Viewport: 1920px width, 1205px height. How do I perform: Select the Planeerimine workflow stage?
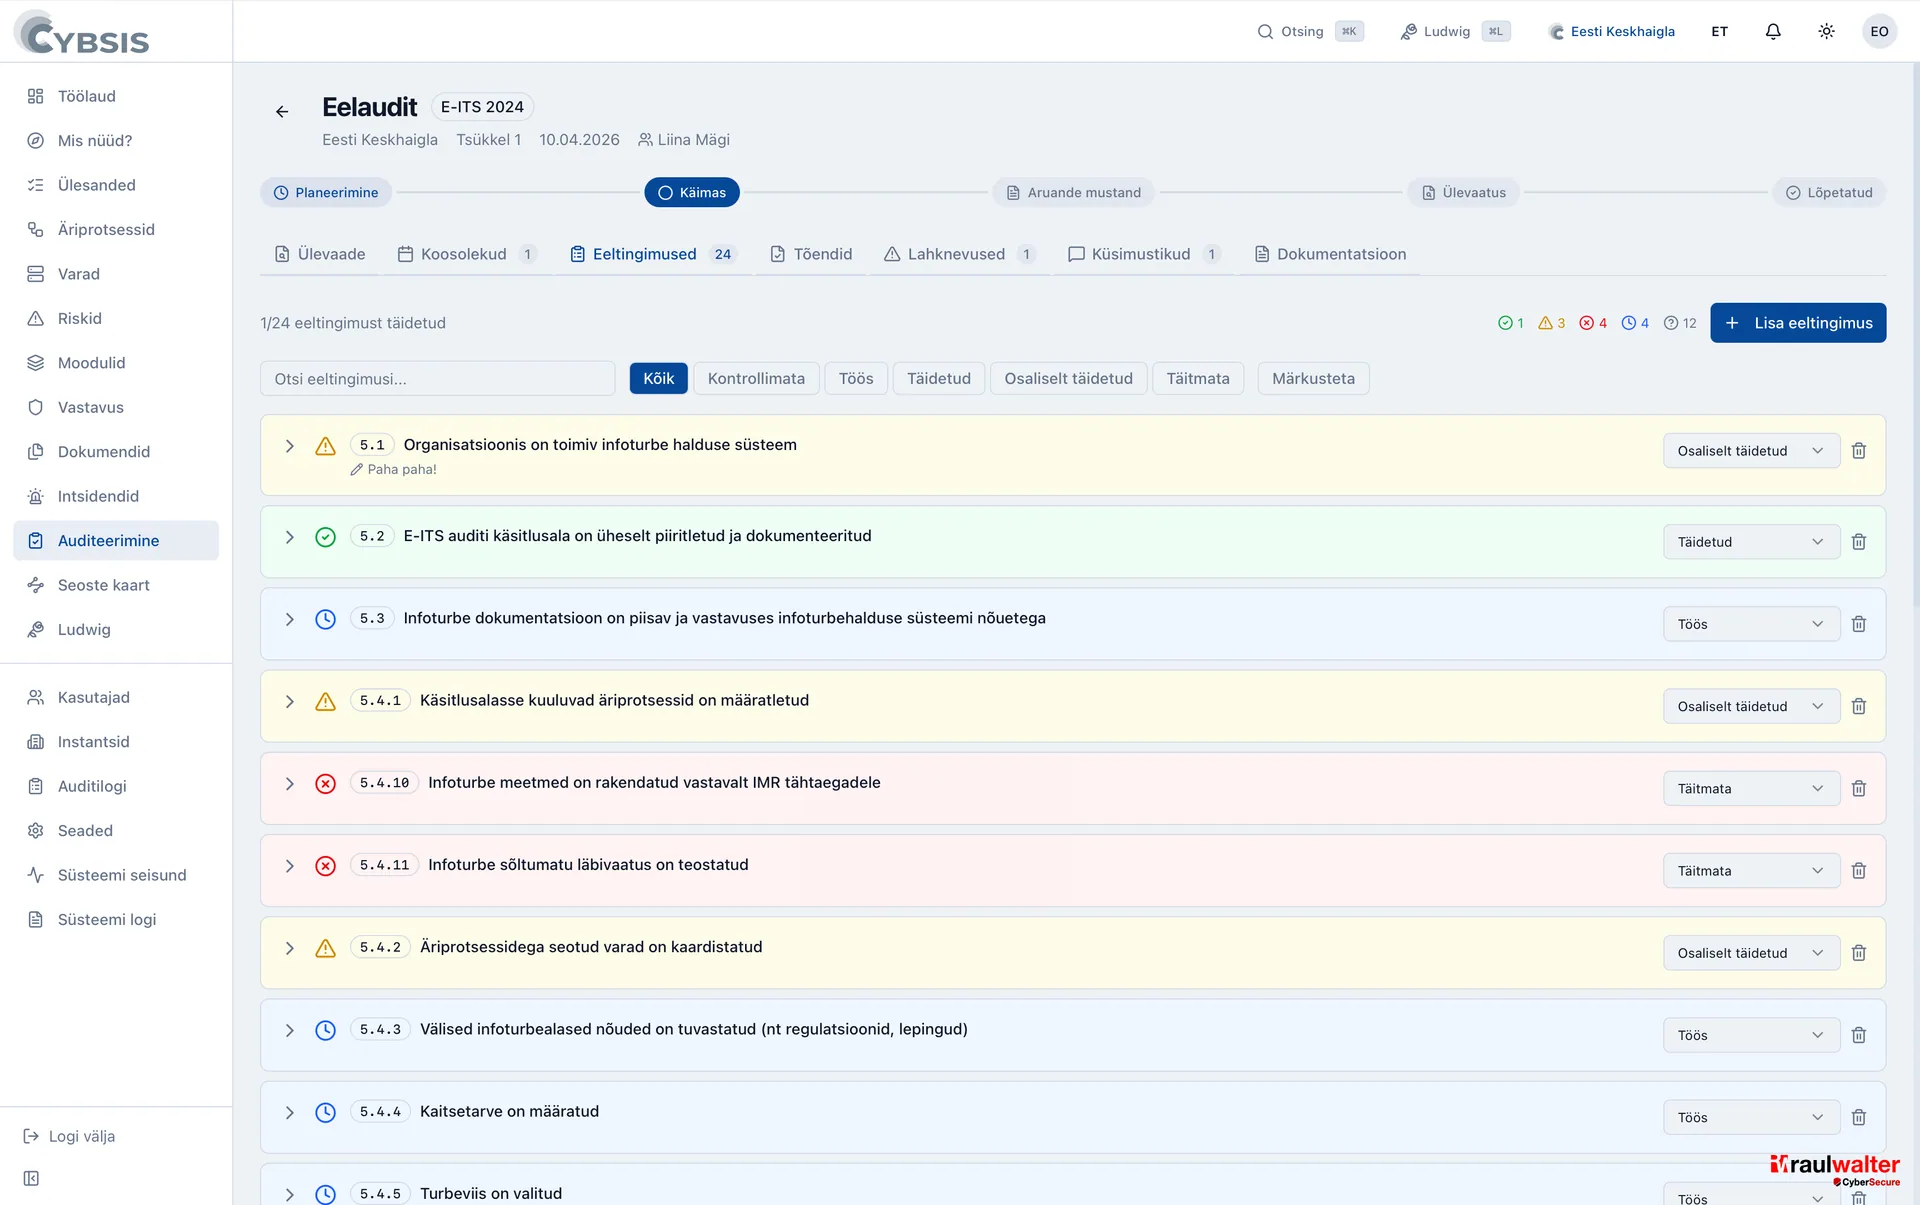[326, 193]
